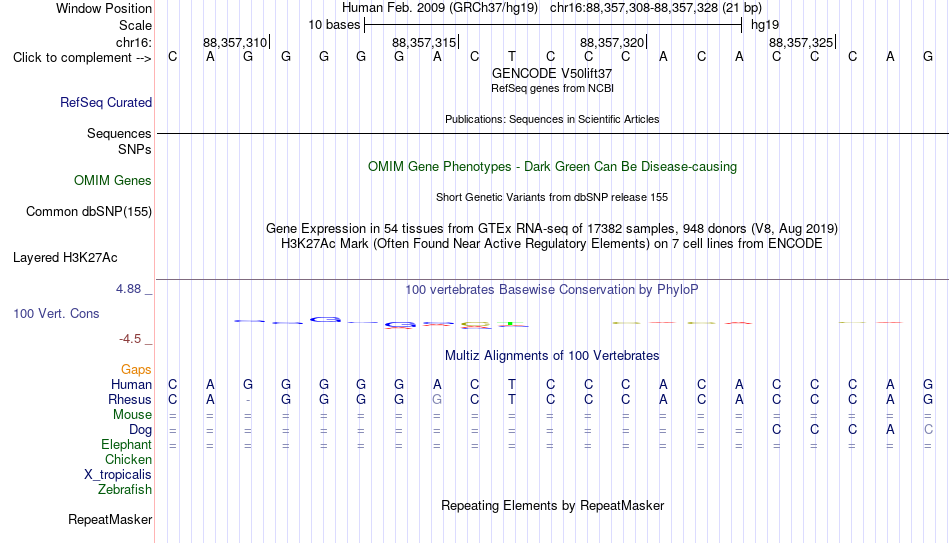Click the 88,357,325 ruler coordinate

click(801, 42)
